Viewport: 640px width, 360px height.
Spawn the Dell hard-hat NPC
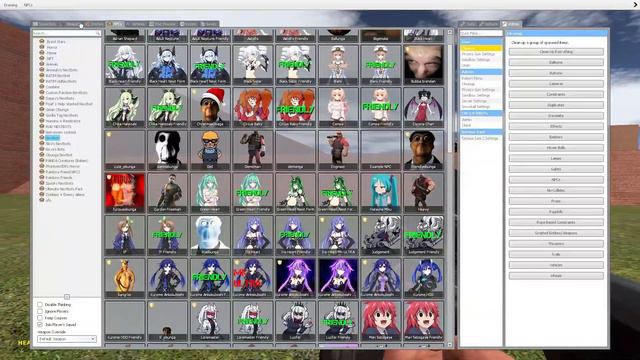point(210,150)
